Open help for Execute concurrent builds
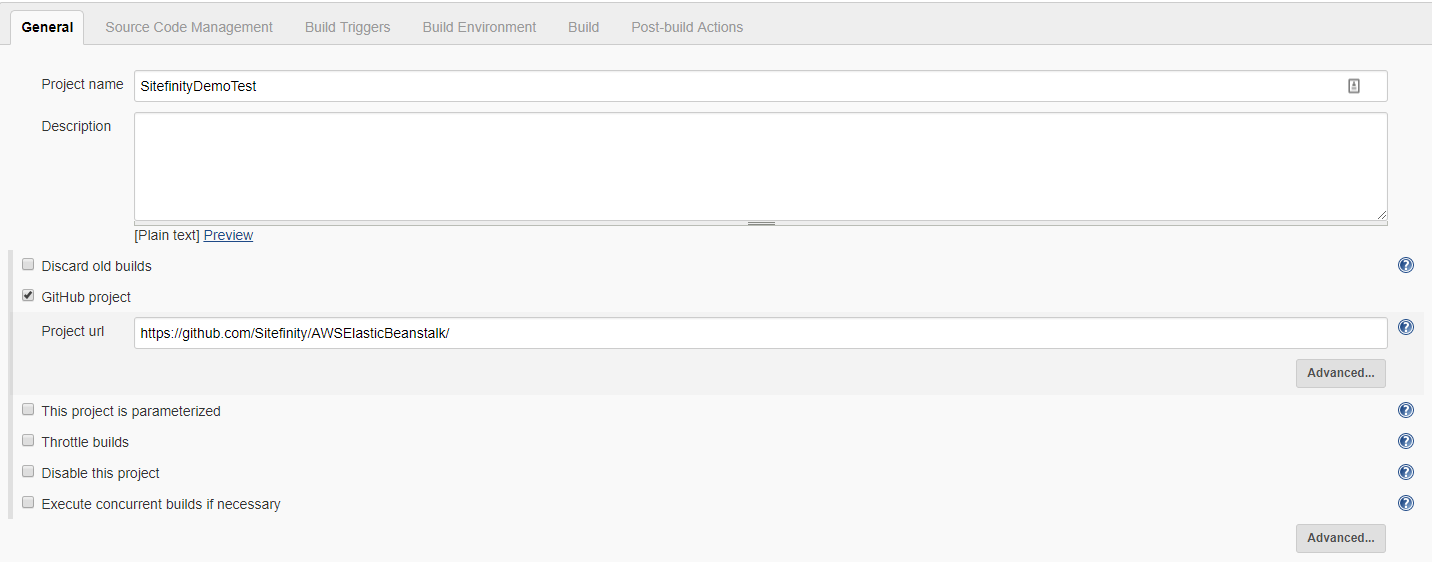Image resolution: width=1432 pixels, height=562 pixels. (1405, 503)
